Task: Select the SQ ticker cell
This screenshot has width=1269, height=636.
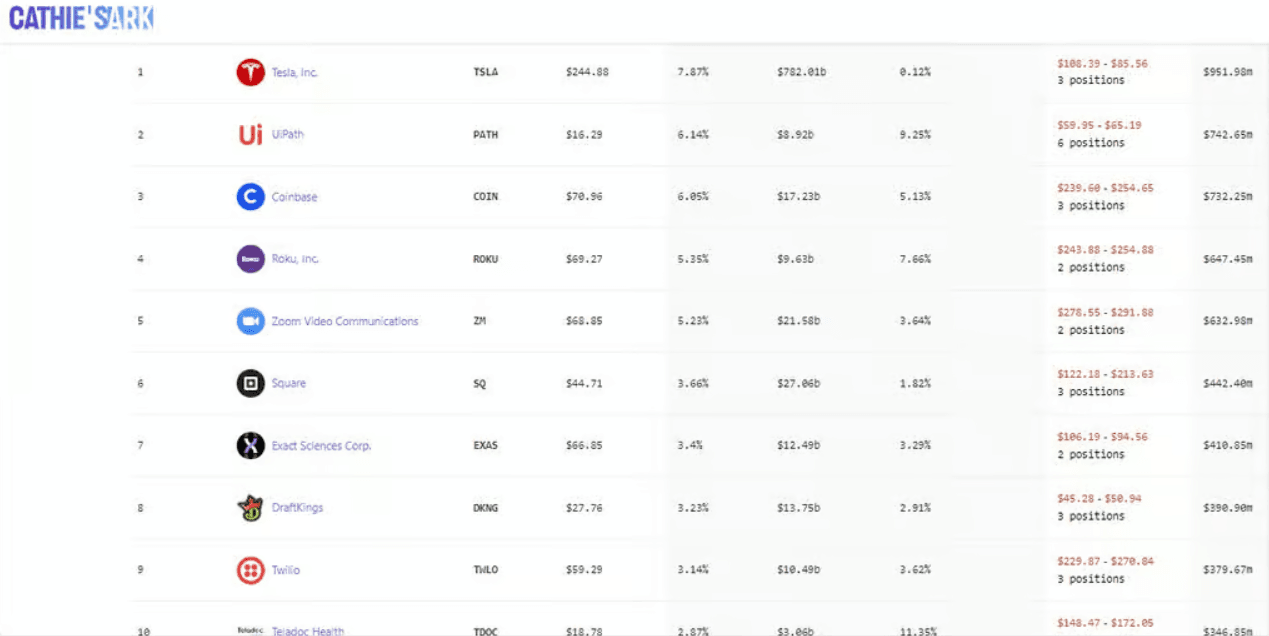Action: pos(479,384)
